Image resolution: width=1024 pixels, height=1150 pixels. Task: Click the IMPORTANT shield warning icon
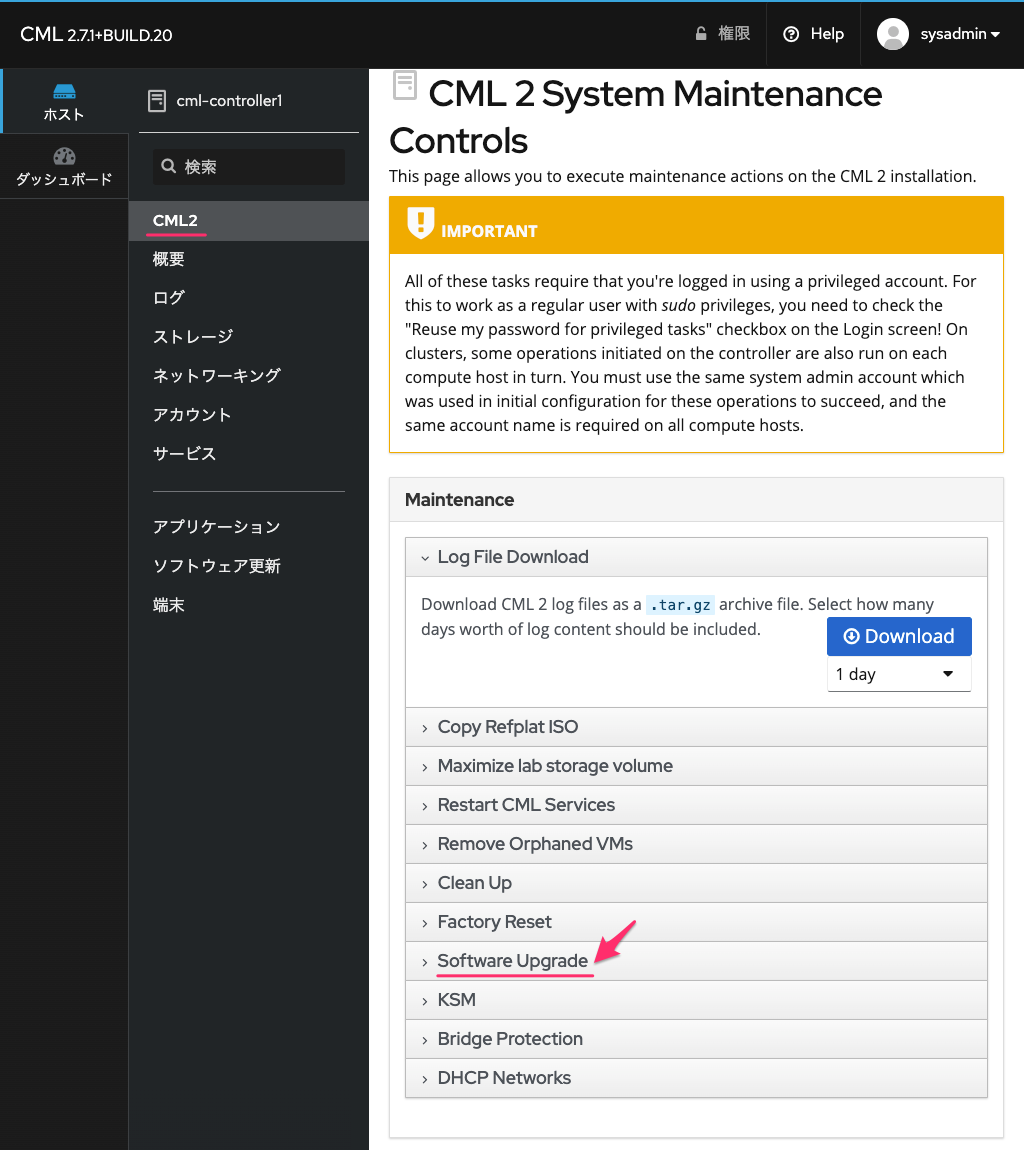click(x=421, y=223)
